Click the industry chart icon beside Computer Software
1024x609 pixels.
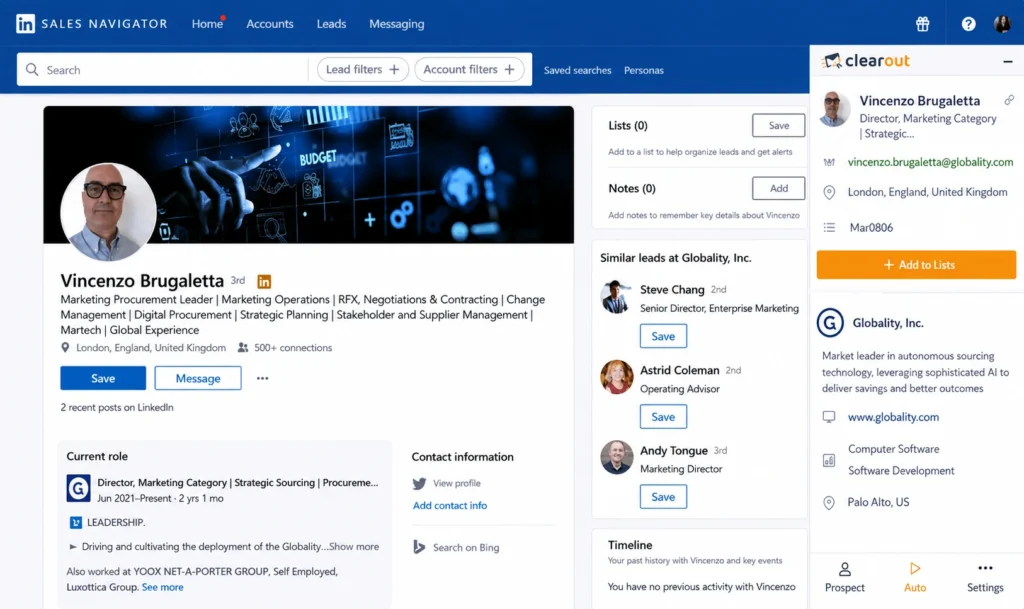coord(829,460)
